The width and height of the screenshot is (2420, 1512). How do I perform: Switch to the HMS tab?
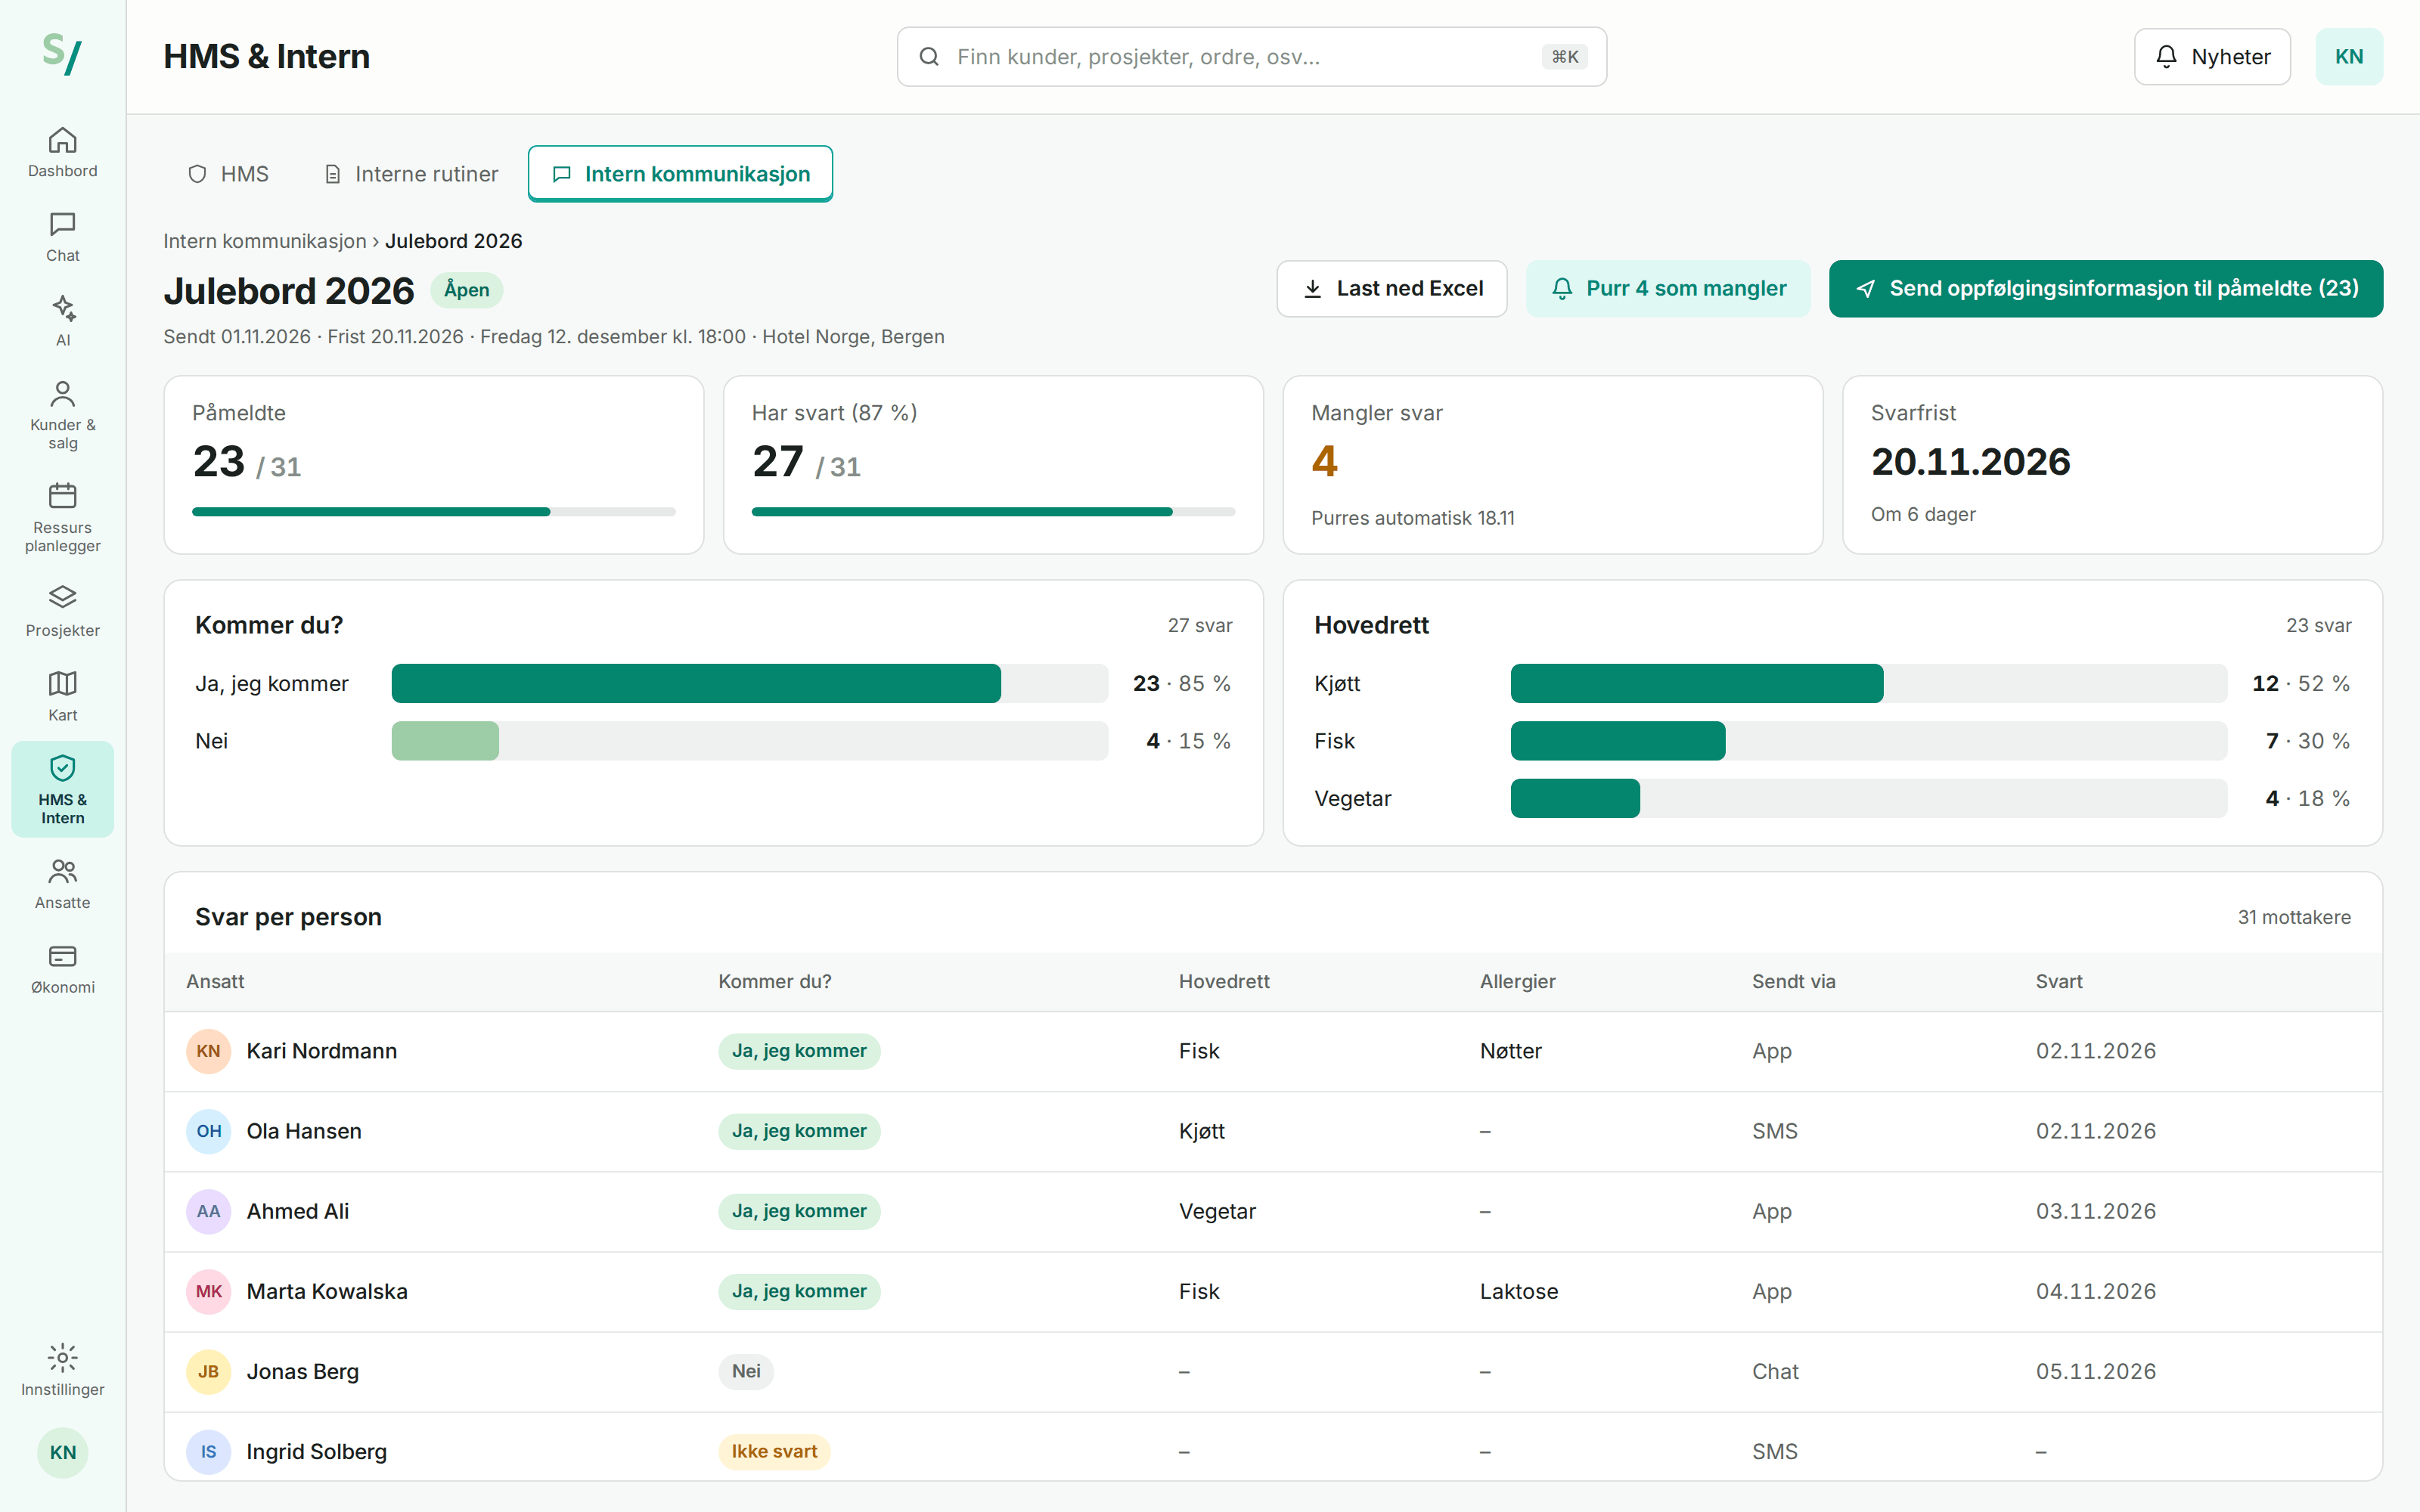point(229,174)
